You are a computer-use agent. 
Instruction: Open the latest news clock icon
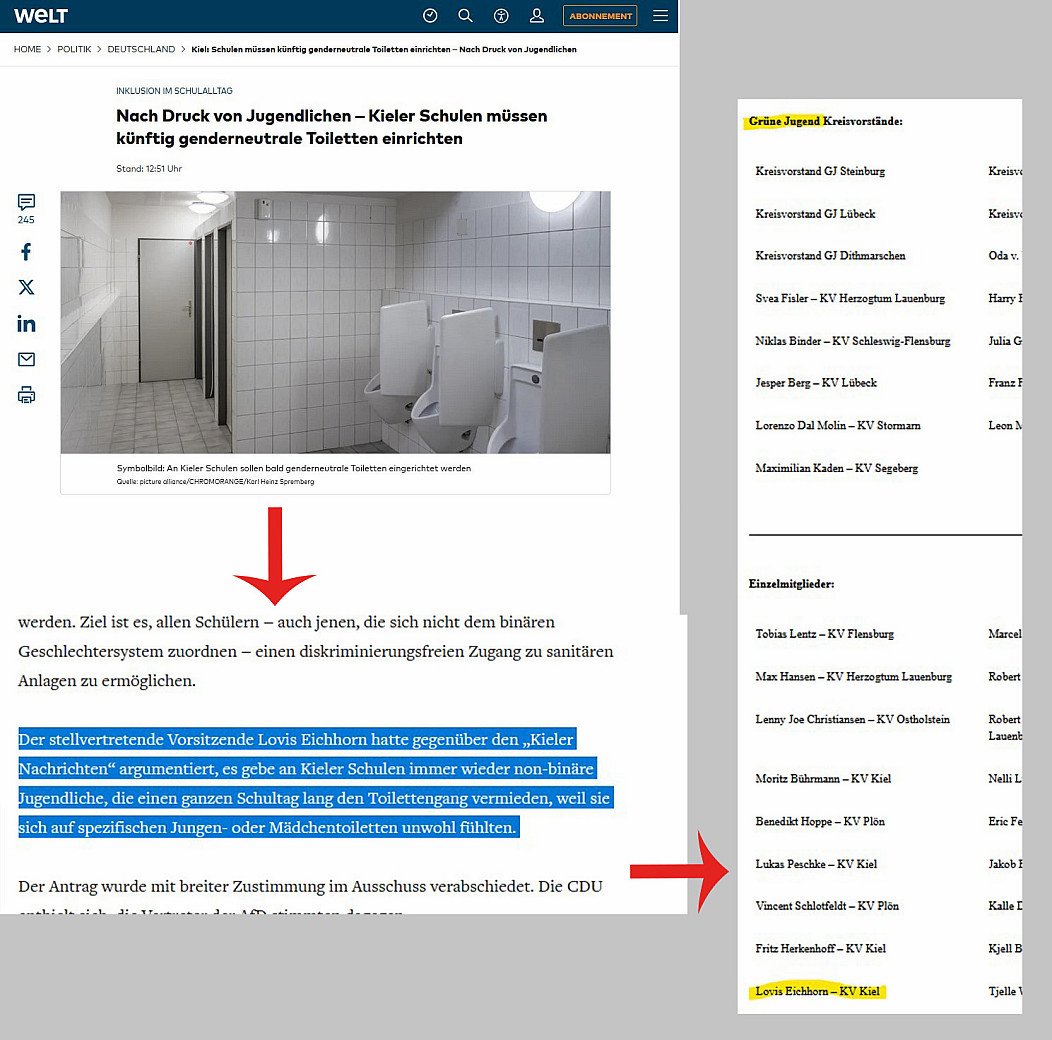click(430, 16)
